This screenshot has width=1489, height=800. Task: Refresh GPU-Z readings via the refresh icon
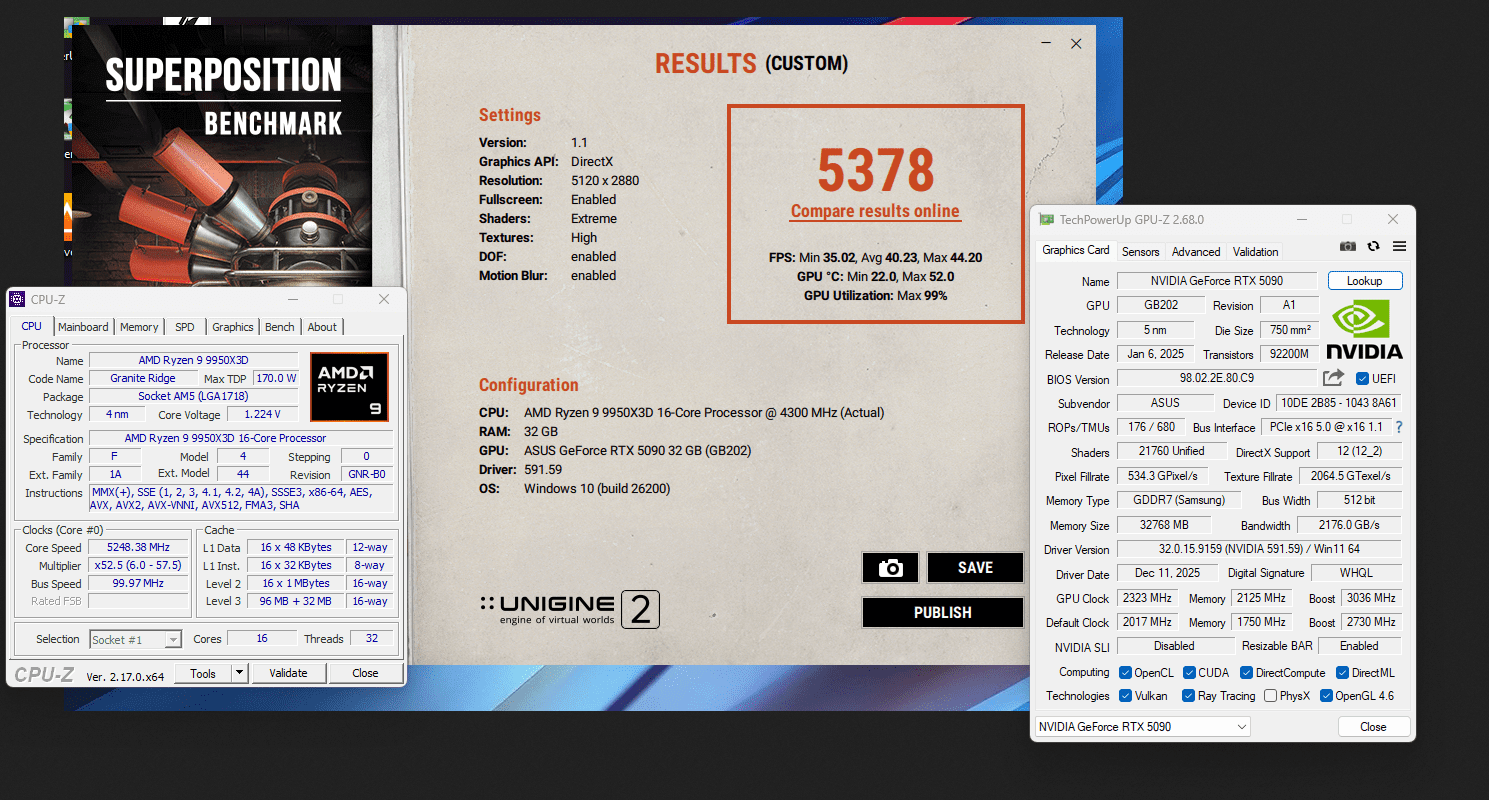(1374, 246)
